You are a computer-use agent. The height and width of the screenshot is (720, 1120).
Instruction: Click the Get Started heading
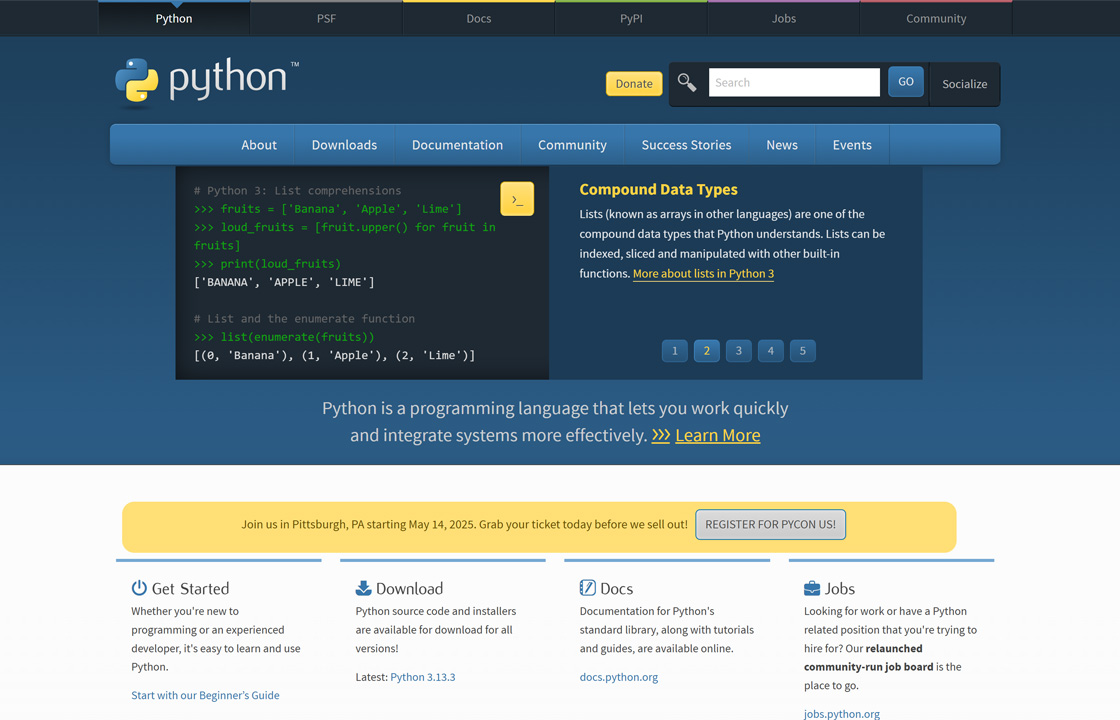point(191,589)
